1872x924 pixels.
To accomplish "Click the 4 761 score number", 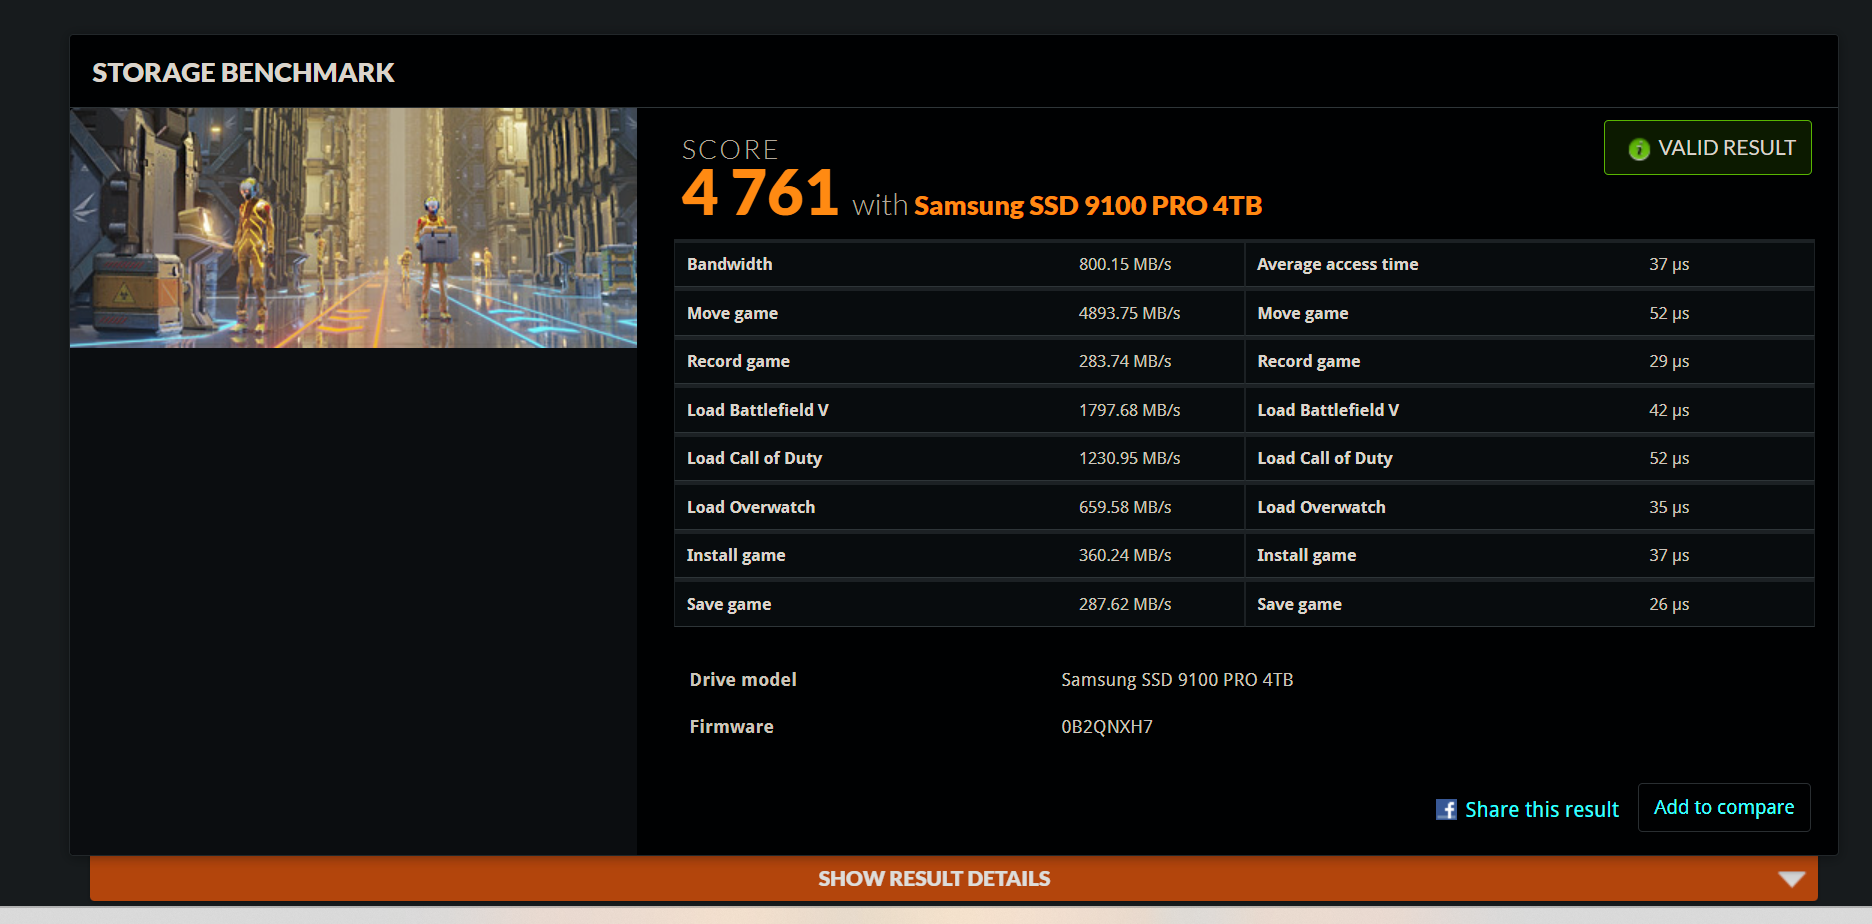I will pos(760,193).
